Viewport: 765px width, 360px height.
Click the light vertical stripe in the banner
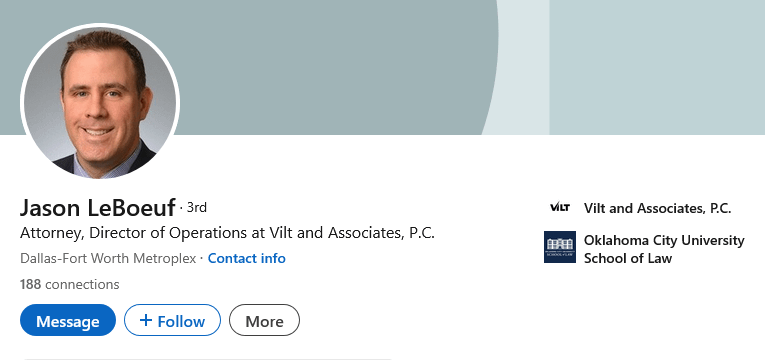[523, 67]
